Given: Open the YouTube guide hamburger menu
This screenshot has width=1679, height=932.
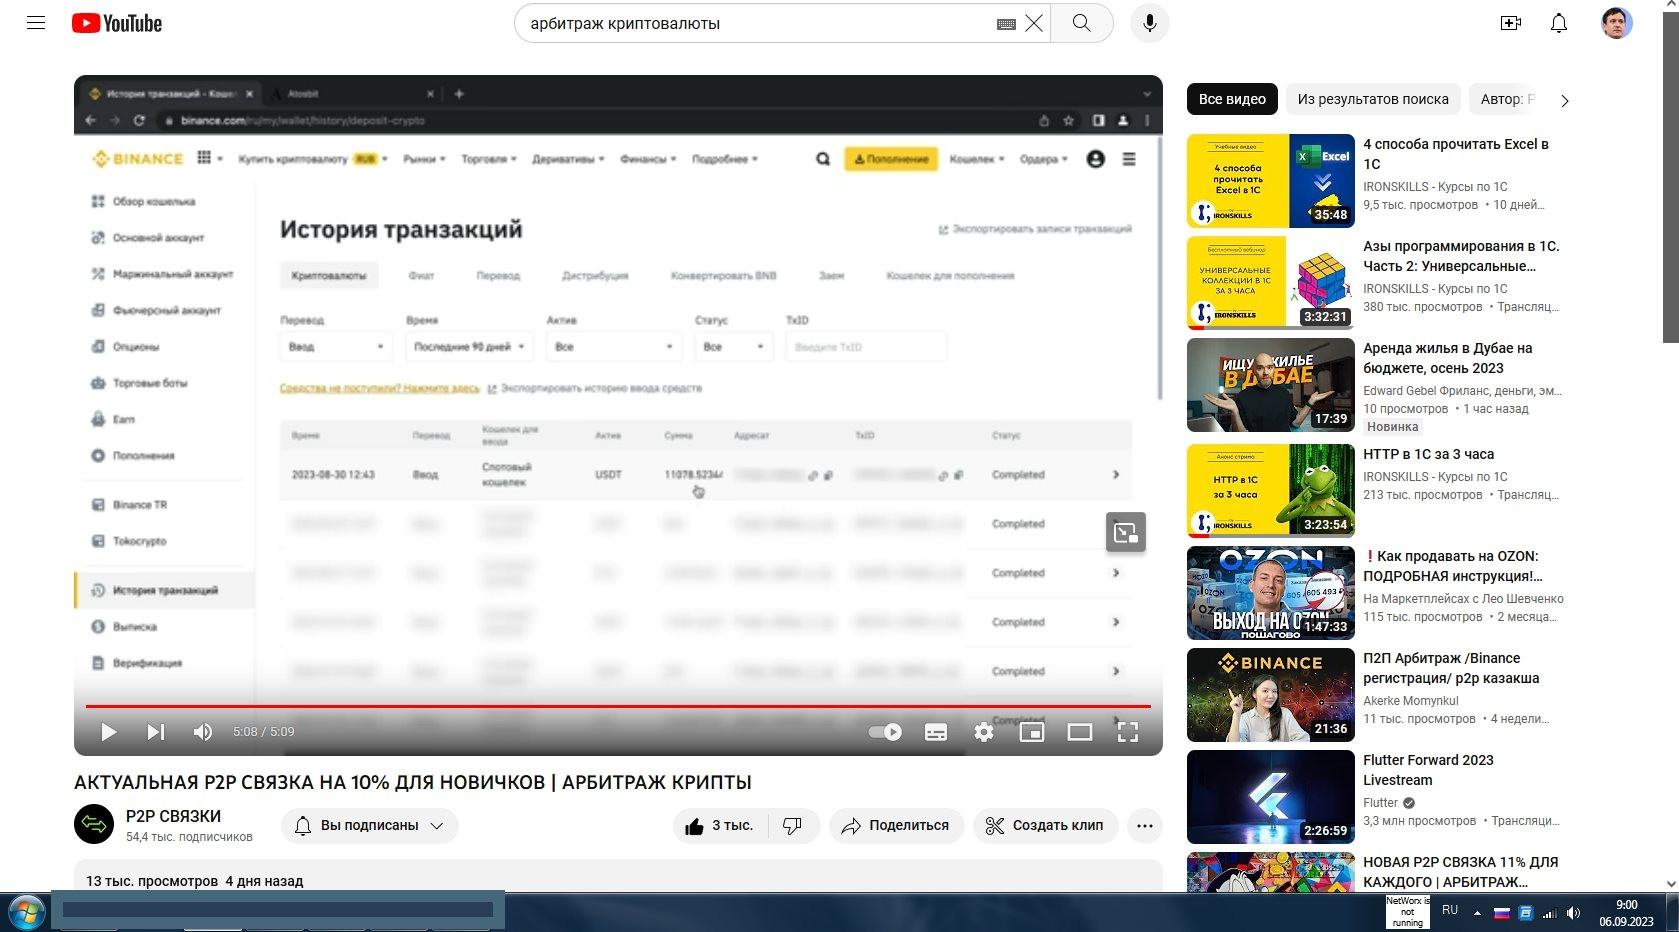Looking at the screenshot, I should (36, 23).
